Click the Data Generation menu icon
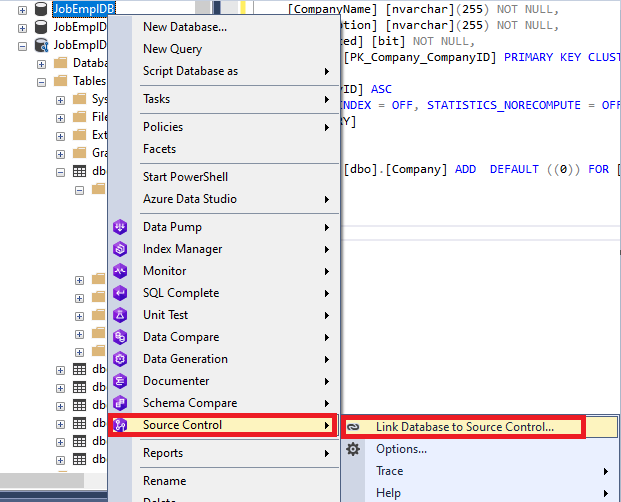Image resolution: width=621 pixels, height=502 pixels. coord(120,359)
